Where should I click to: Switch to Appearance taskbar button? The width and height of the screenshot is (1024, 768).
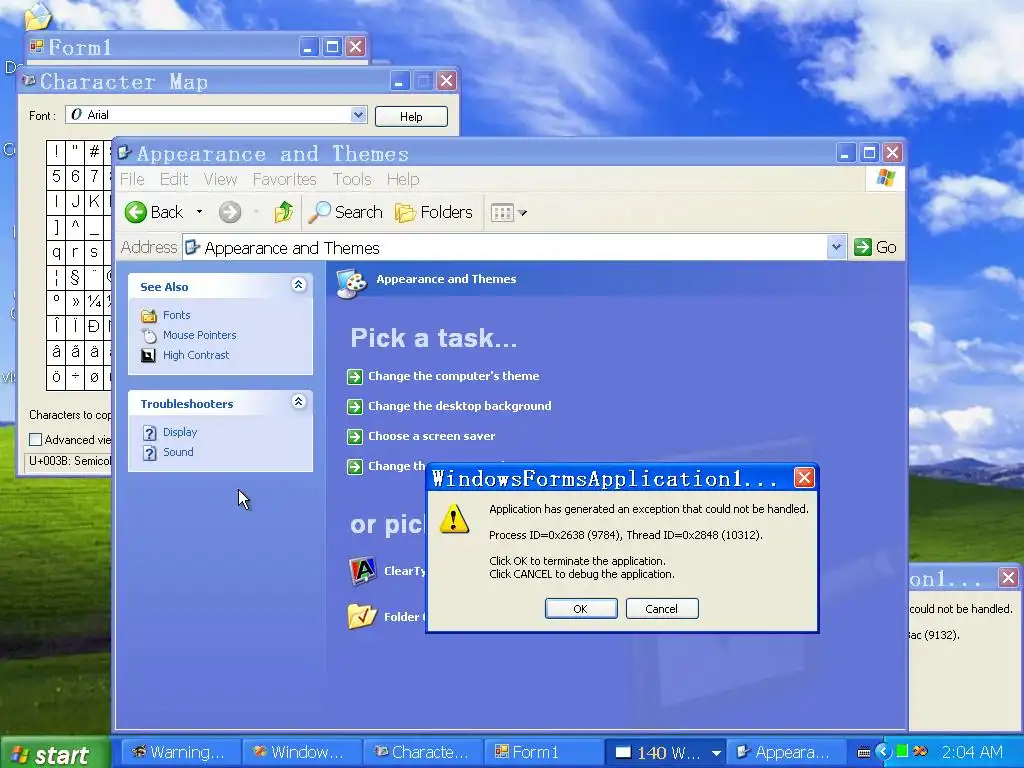[785, 752]
